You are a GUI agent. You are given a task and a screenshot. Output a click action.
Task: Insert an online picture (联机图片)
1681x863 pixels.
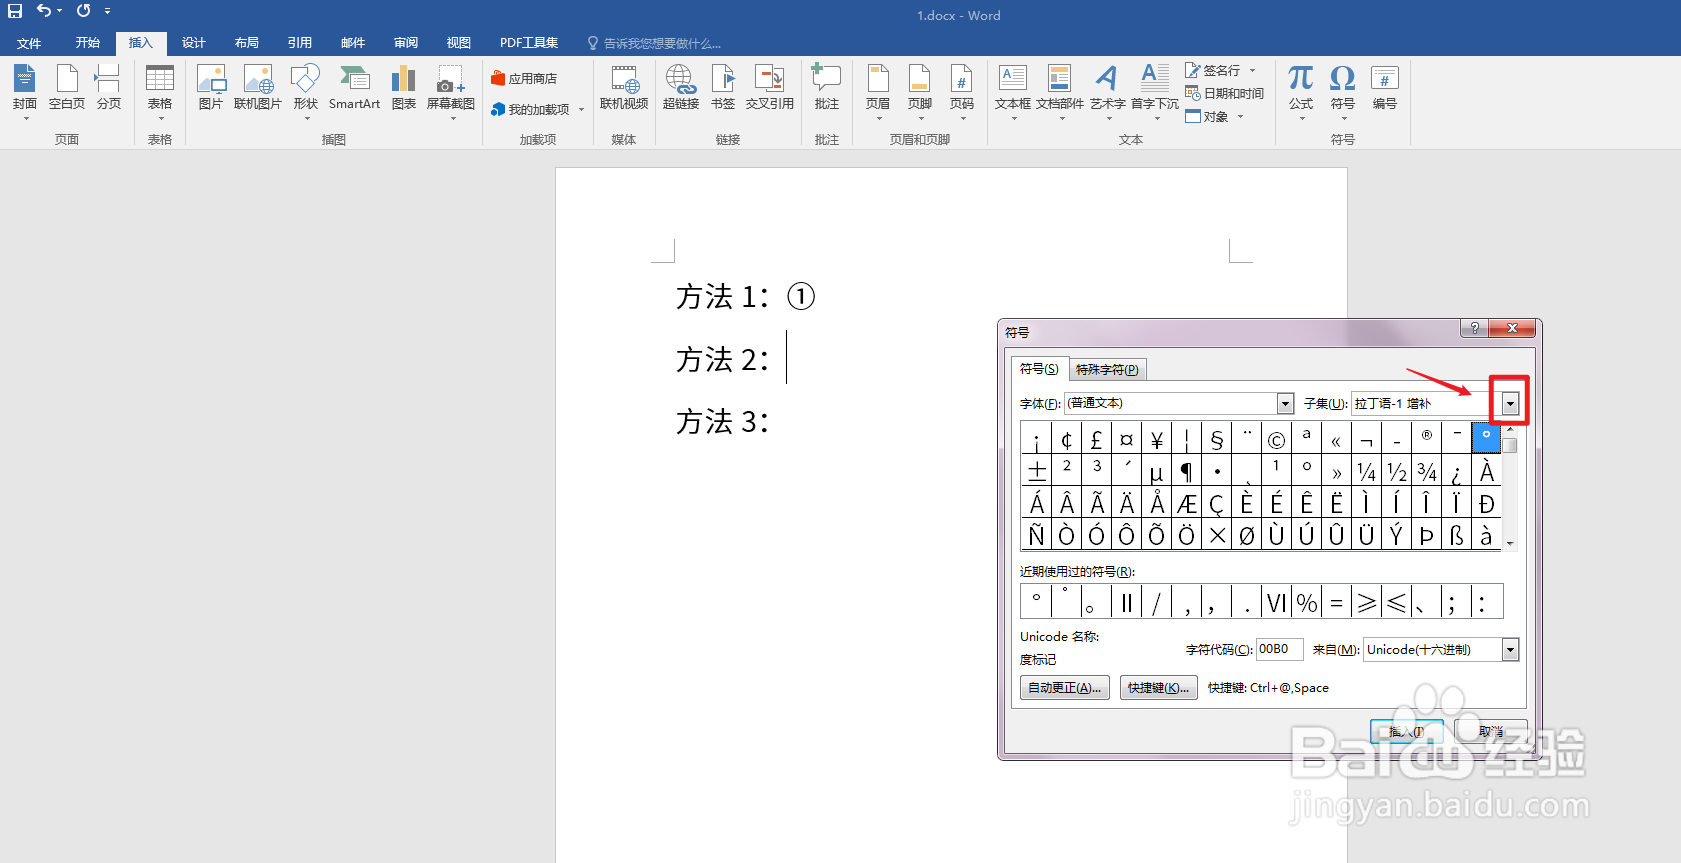coord(258,88)
